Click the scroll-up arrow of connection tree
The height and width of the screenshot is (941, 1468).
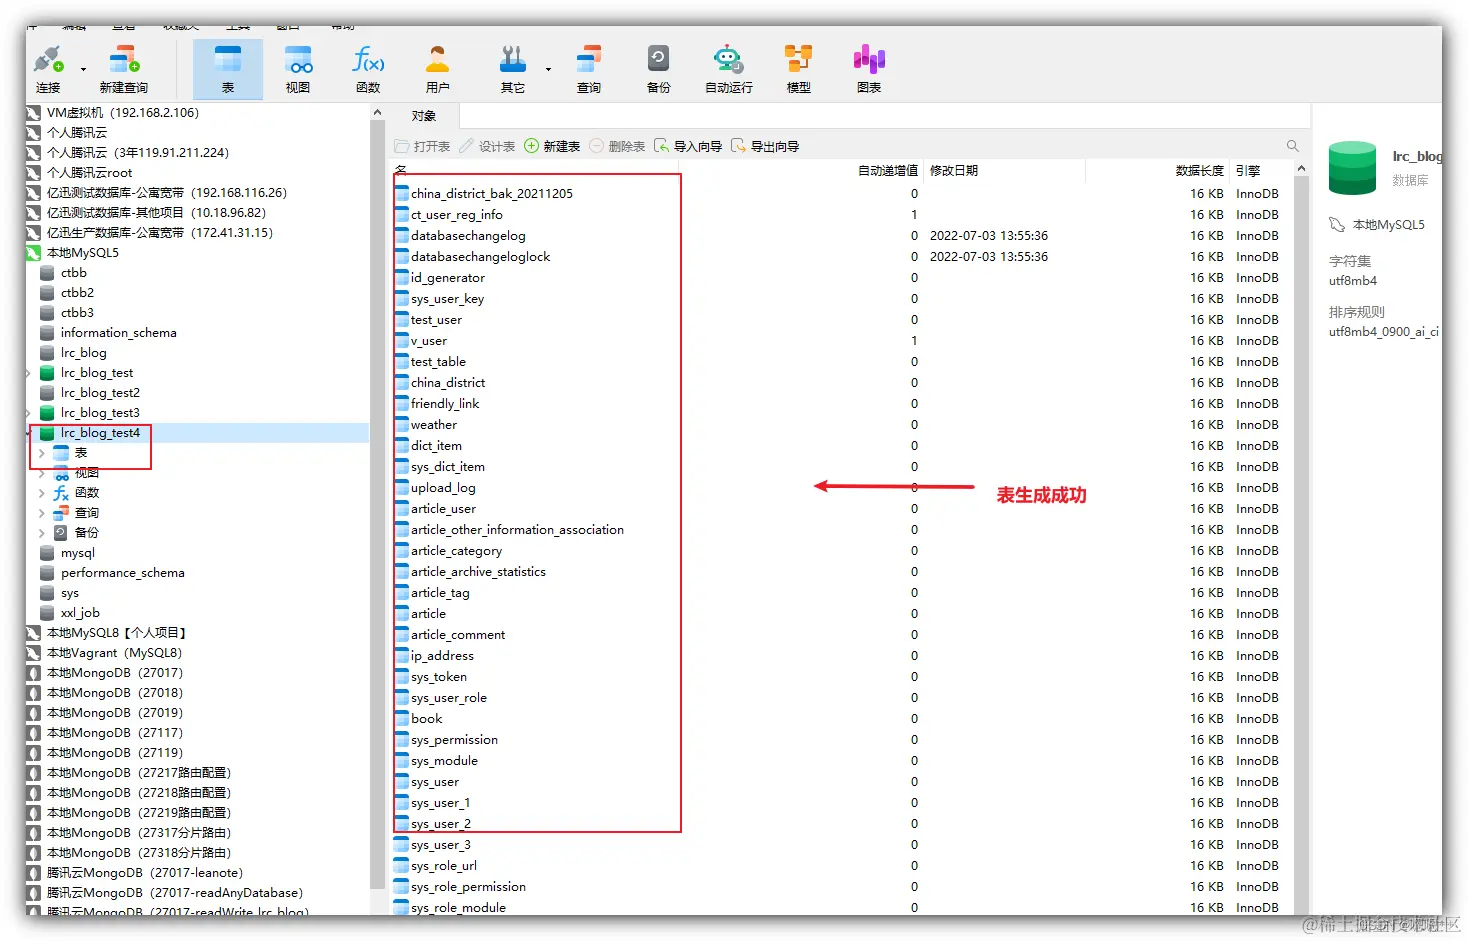coord(377,112)
